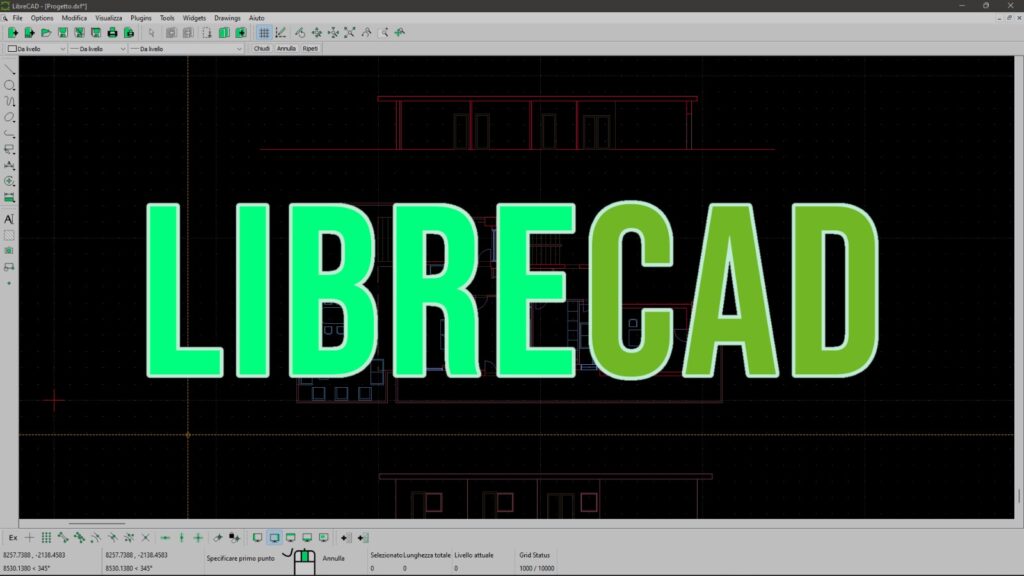This screenshot has width=1024, height=576.
Task: Toggle snap to grid icon in snap toolbar
Action: pyautogui.click(x=46, y=537)
